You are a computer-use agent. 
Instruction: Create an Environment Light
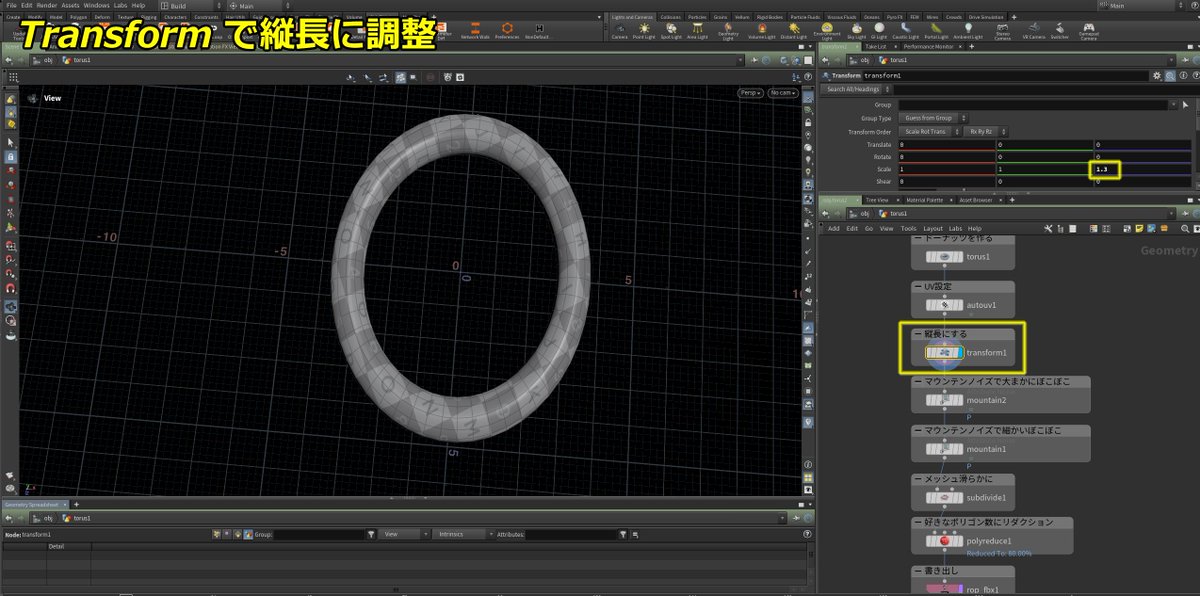(826, 32)
